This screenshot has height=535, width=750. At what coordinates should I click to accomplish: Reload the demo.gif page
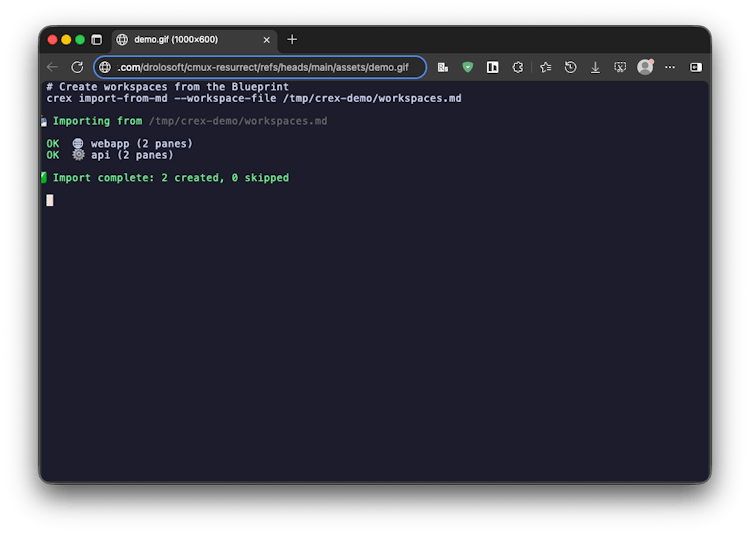pos(77,67)
